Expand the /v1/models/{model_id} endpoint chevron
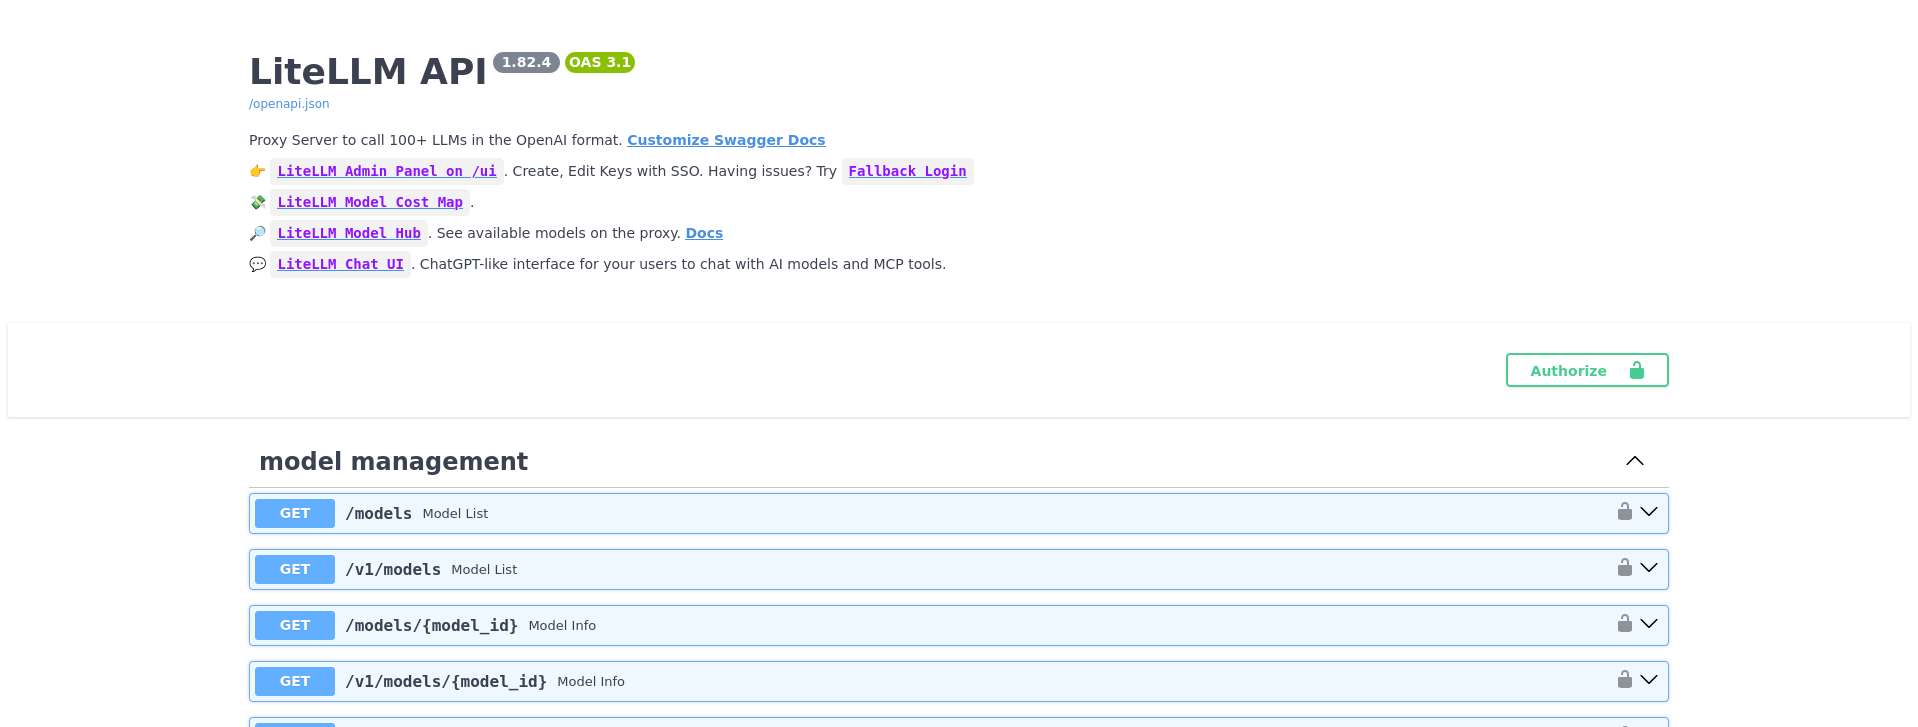 point(1649,680)
